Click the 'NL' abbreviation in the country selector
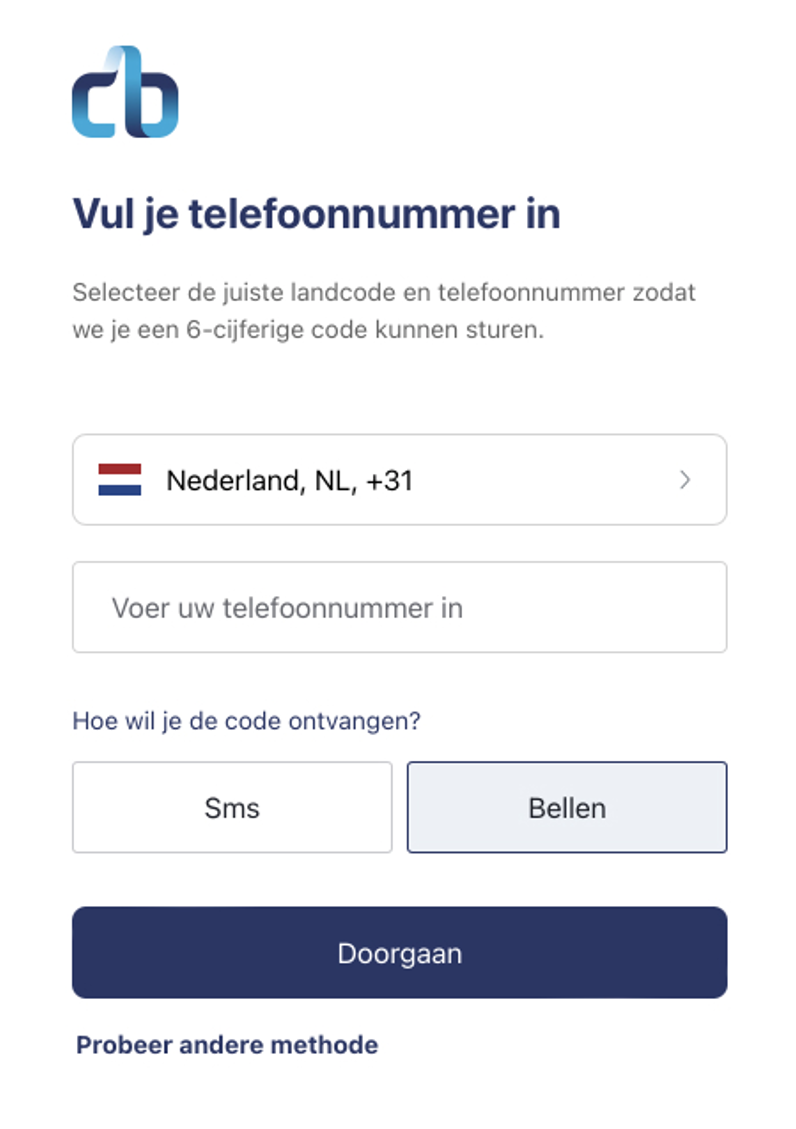Viewport: 796px width, 1129px height. pyautogui.click(x=335, y=480)
